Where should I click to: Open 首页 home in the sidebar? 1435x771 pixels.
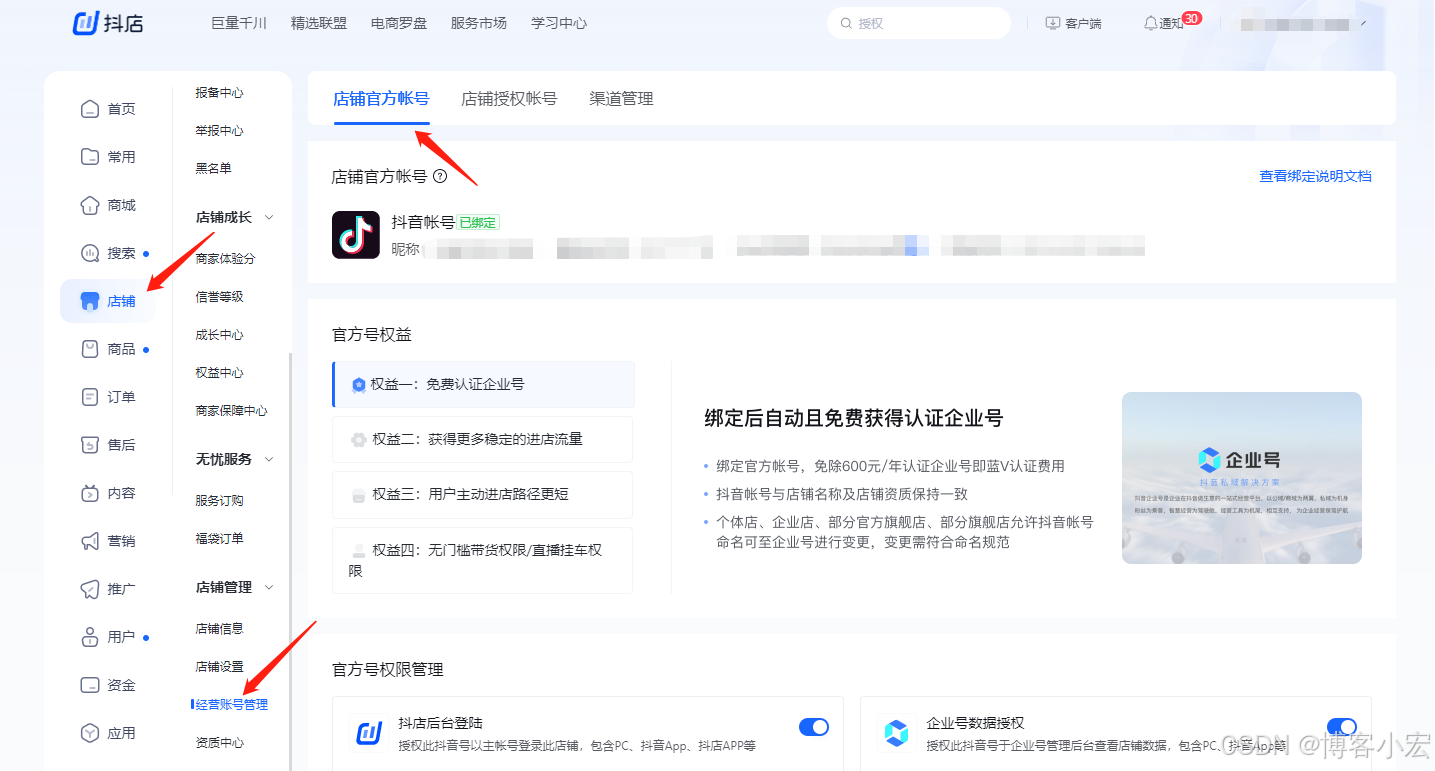coord(108,109)
